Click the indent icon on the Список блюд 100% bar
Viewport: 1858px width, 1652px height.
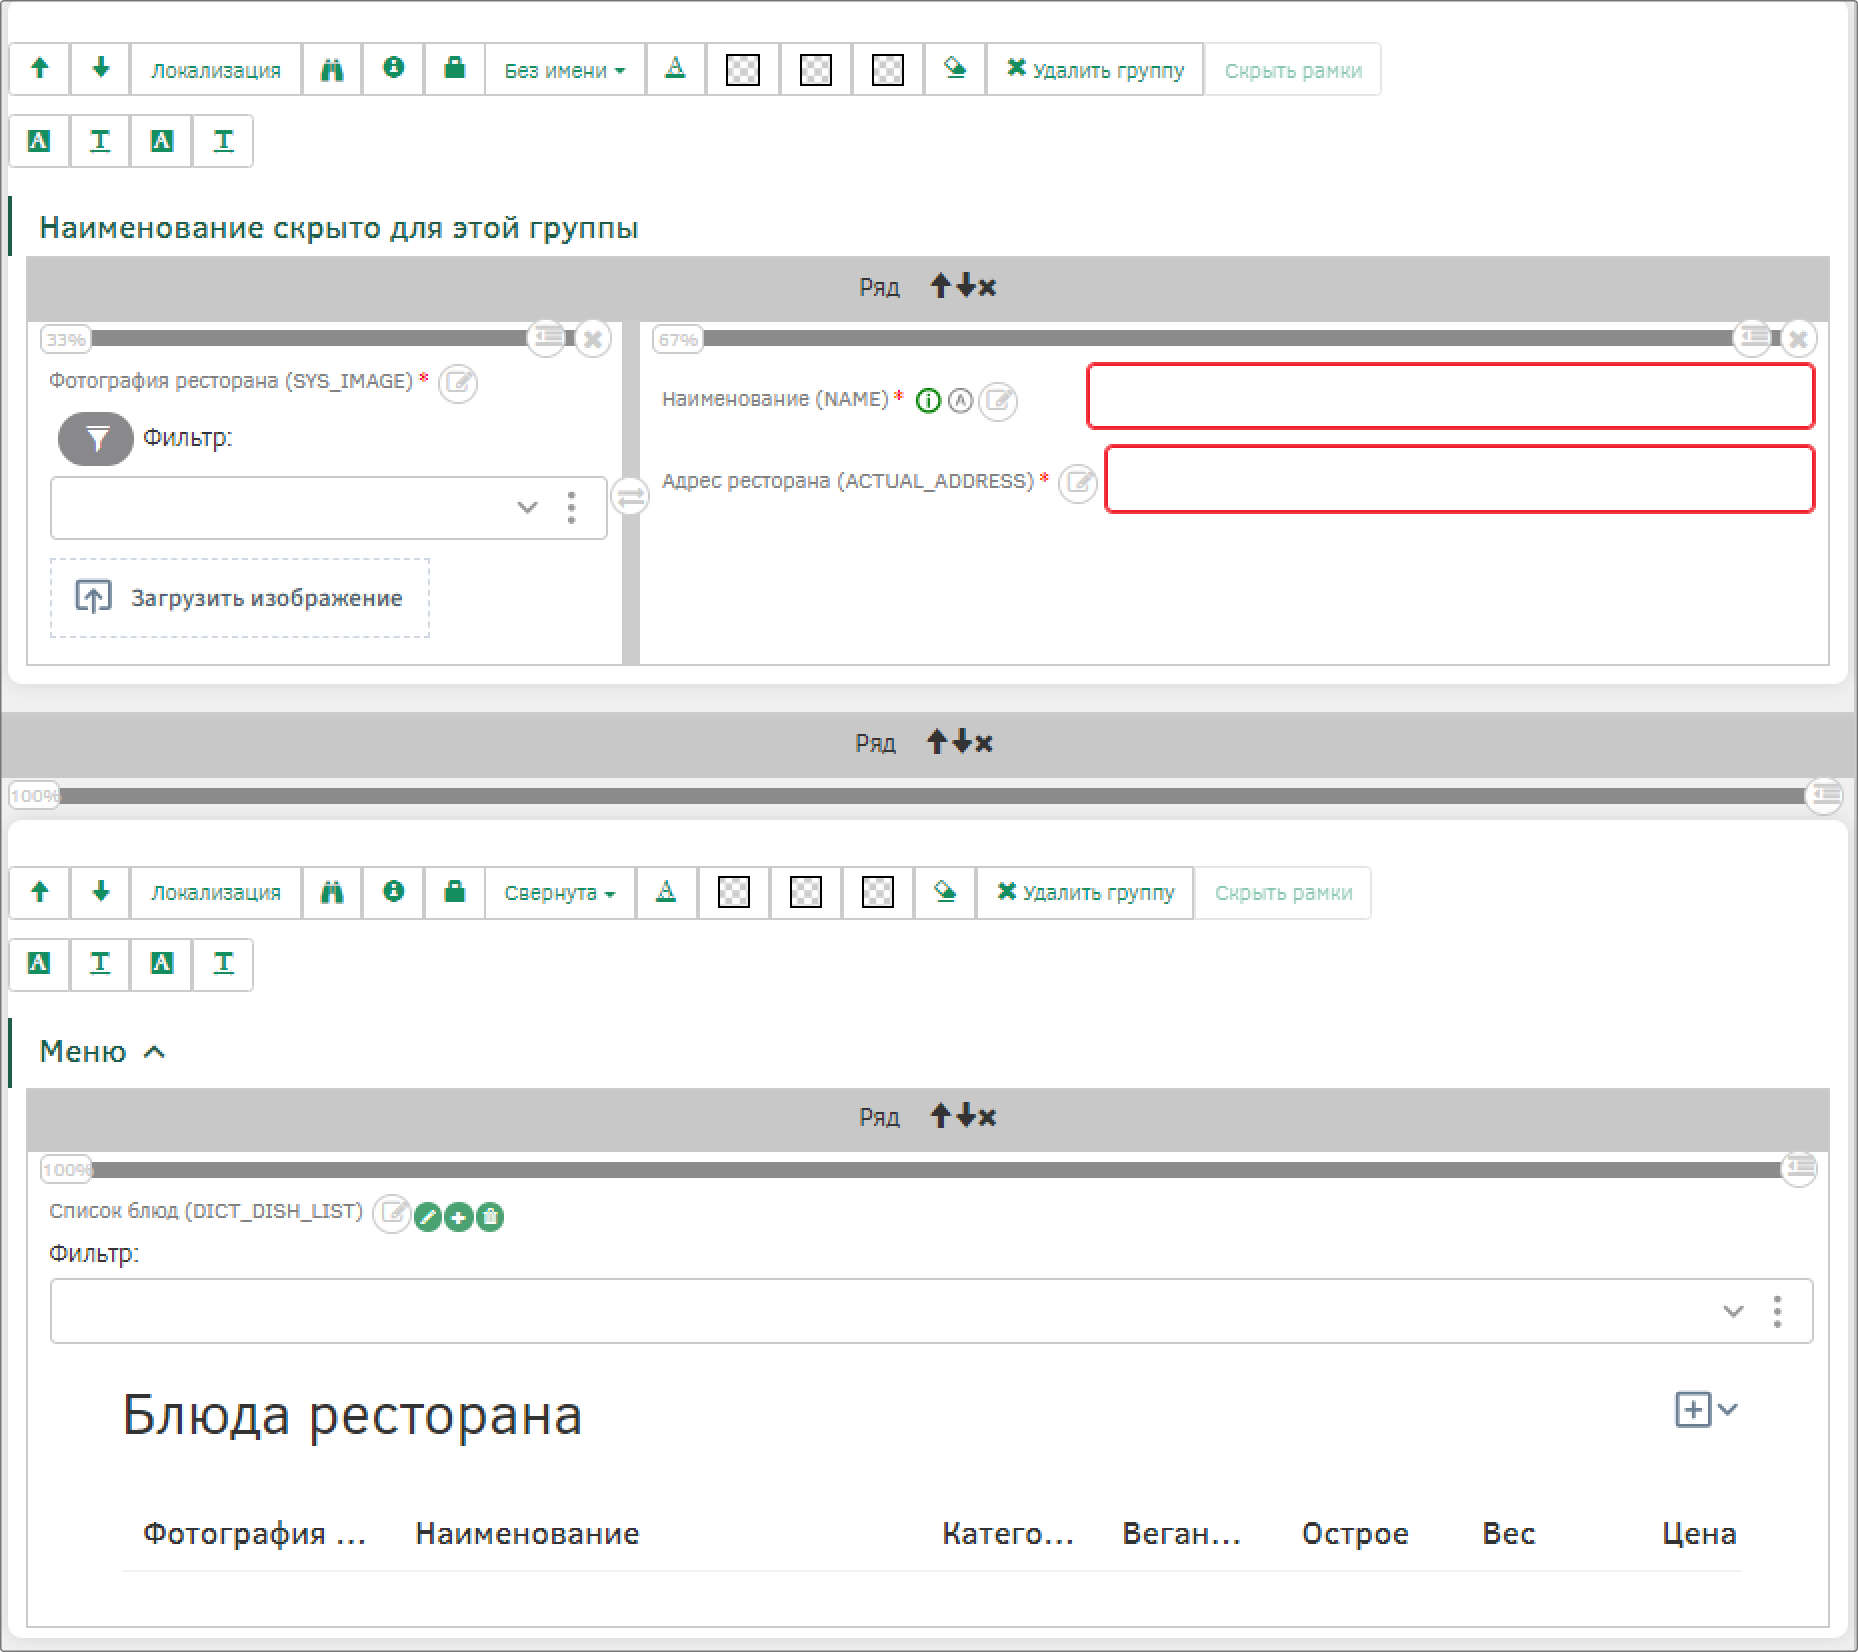click(1799, 1167)
